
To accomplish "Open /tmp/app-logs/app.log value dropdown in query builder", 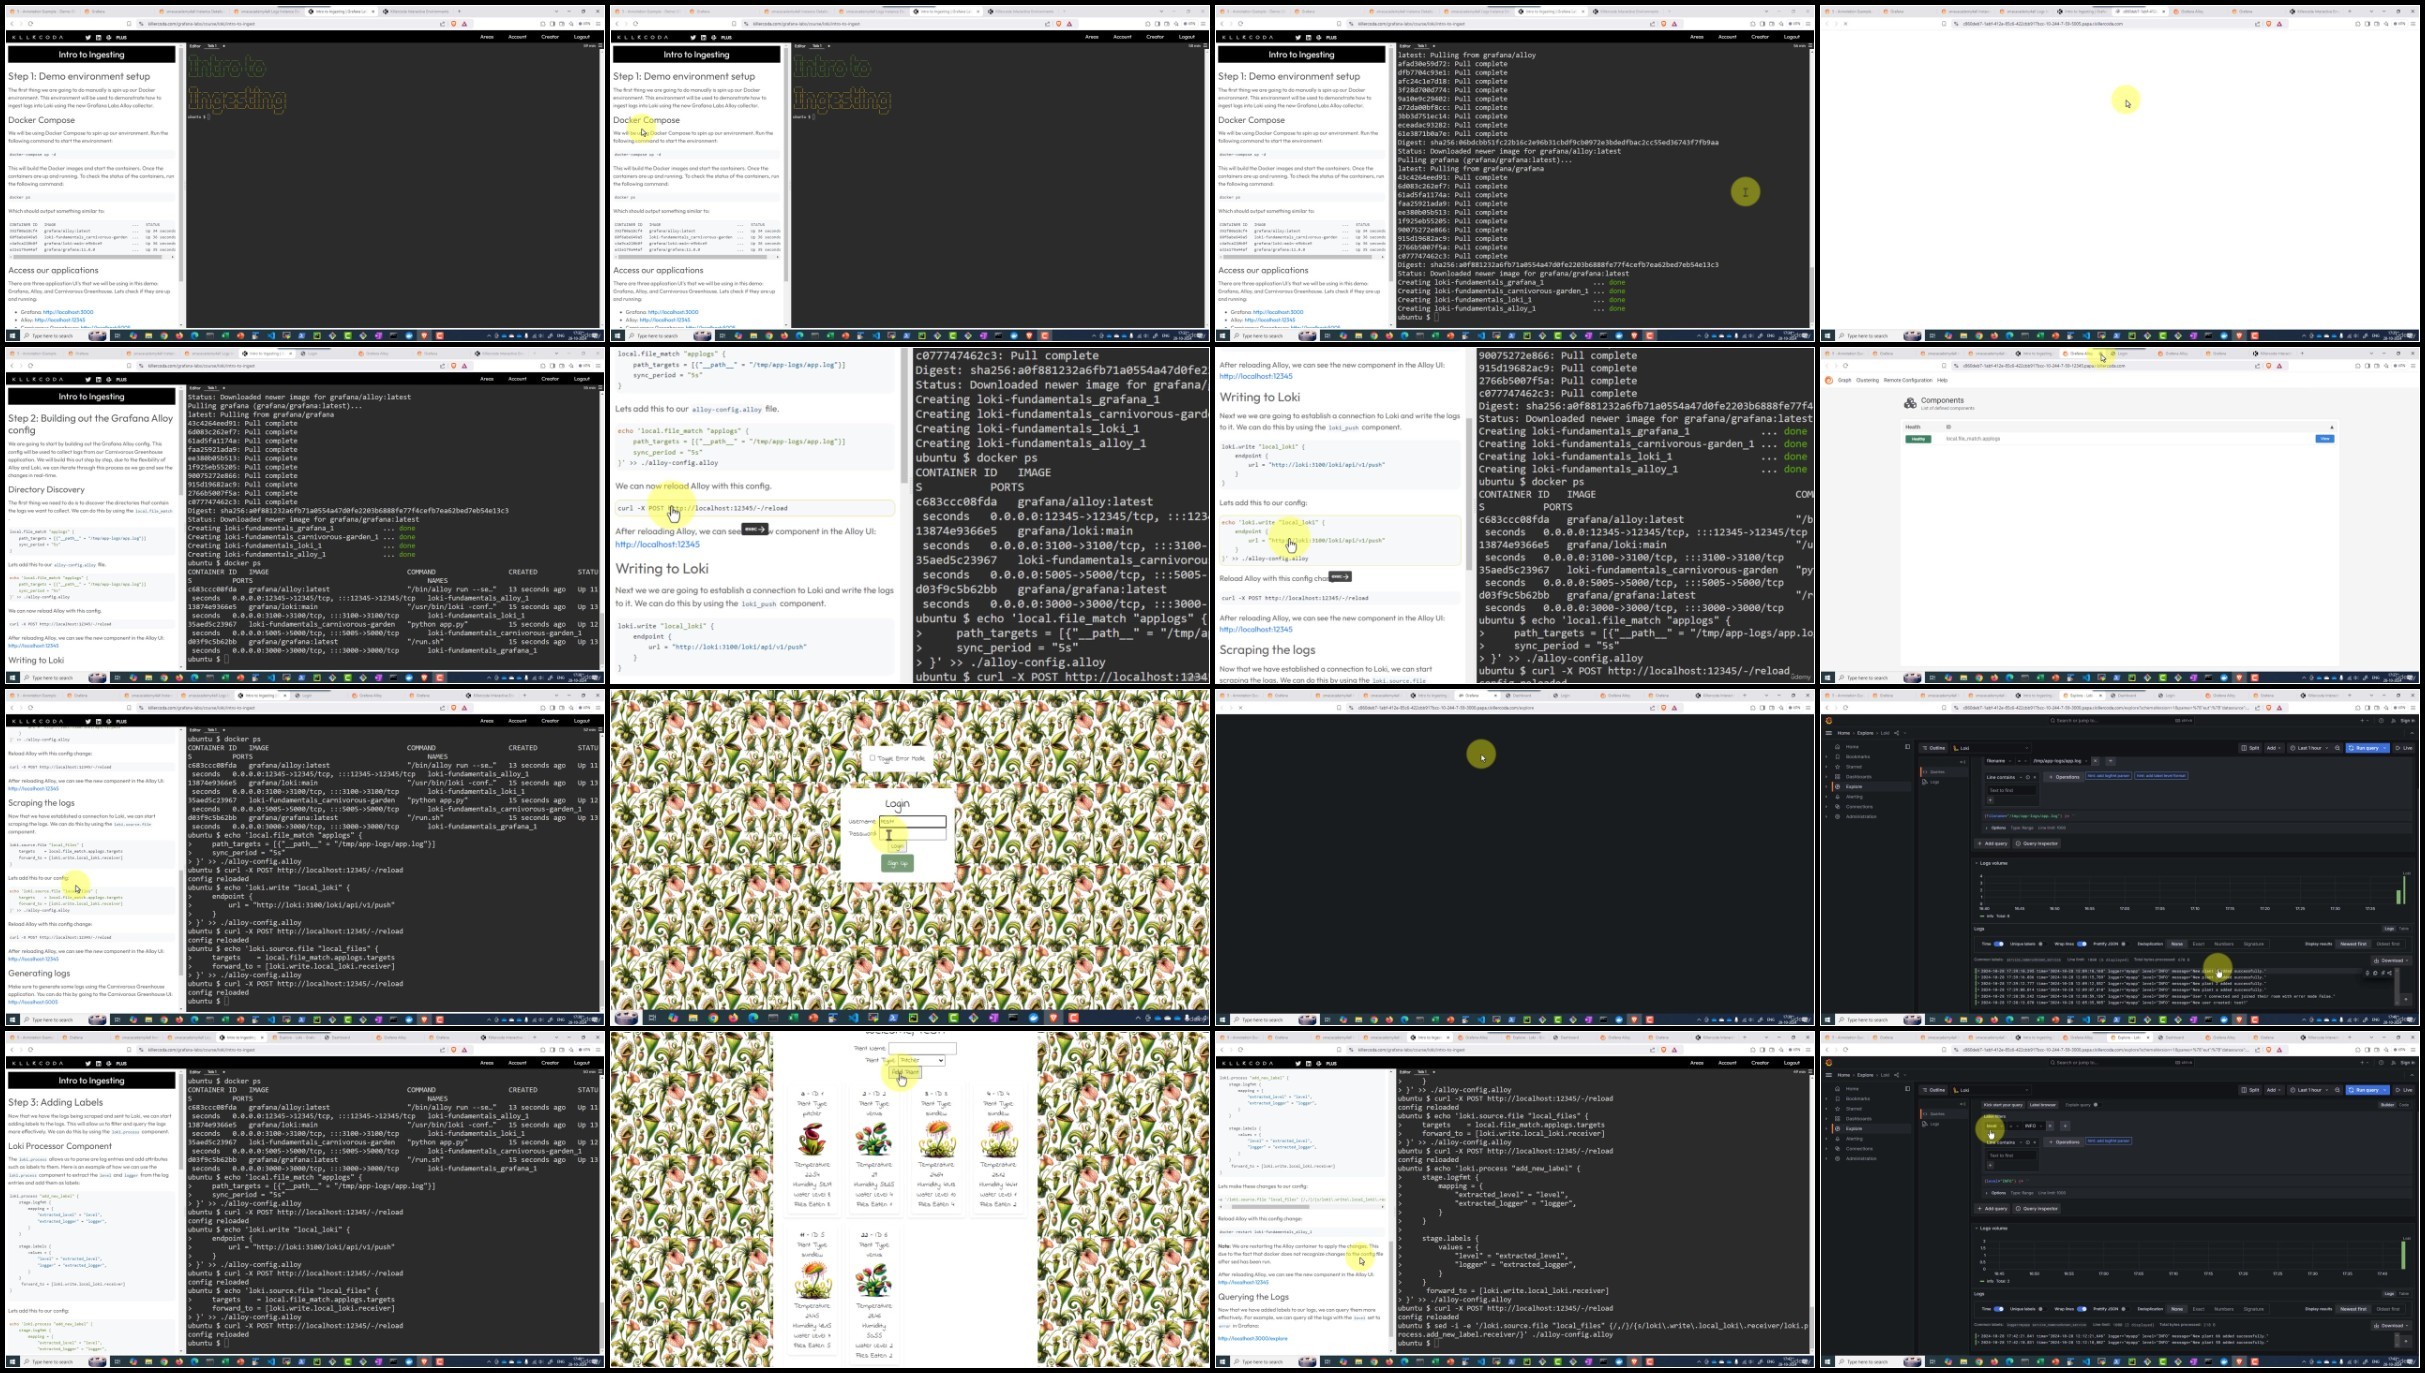I will pos(2060,761).
